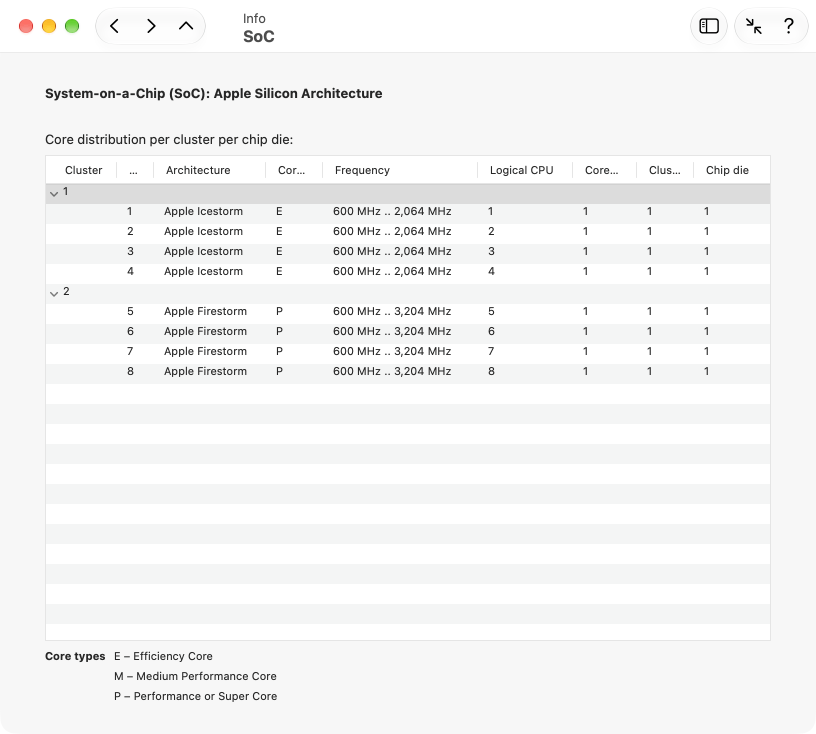Collapse cluster 1 disclosure chevron
816x734 pixels.
(x=54, y=194)
